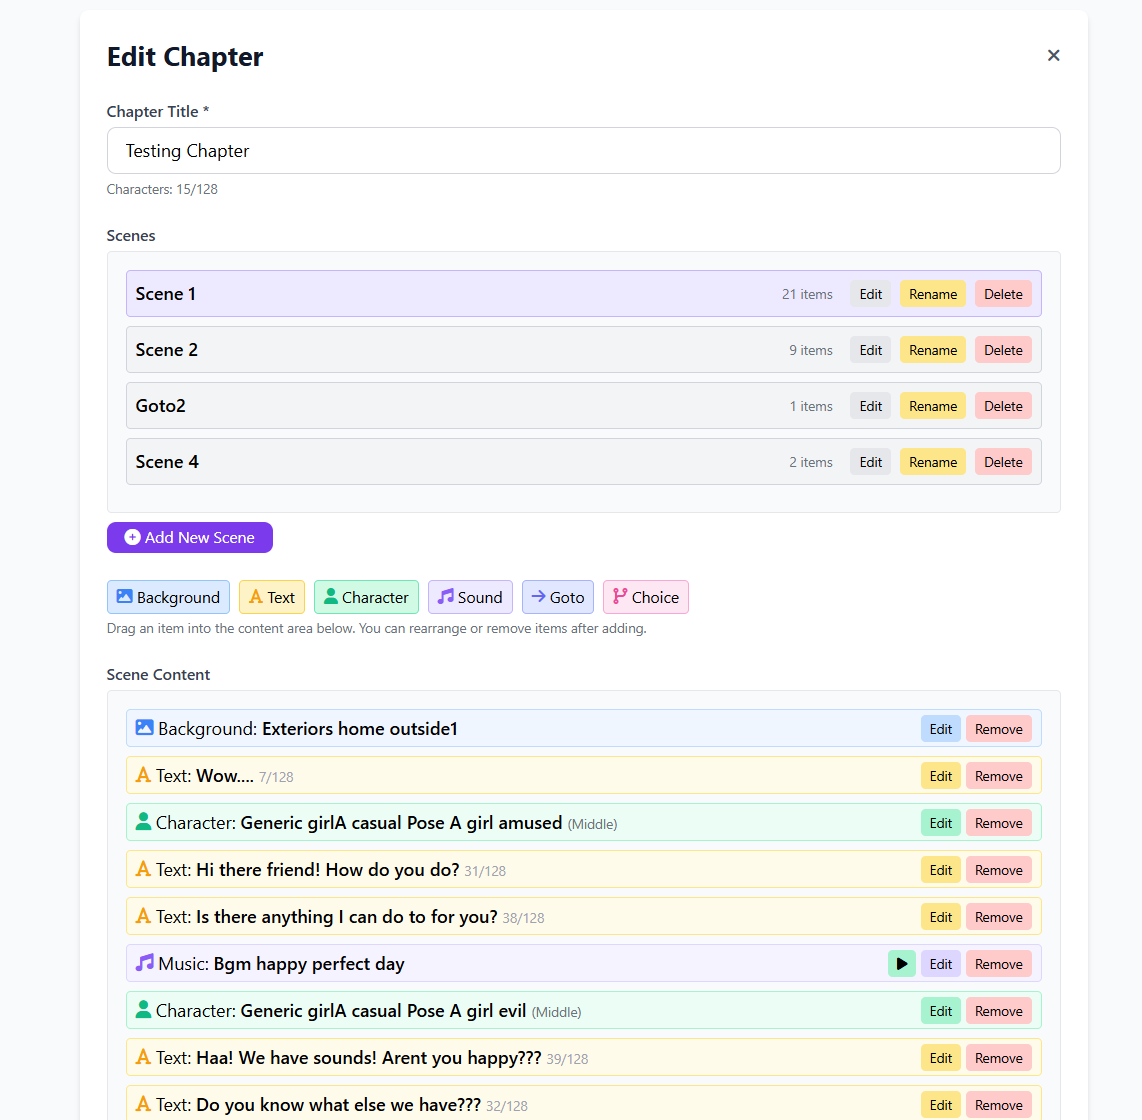Rename the Goto2 scene

(x=932, y=406)
